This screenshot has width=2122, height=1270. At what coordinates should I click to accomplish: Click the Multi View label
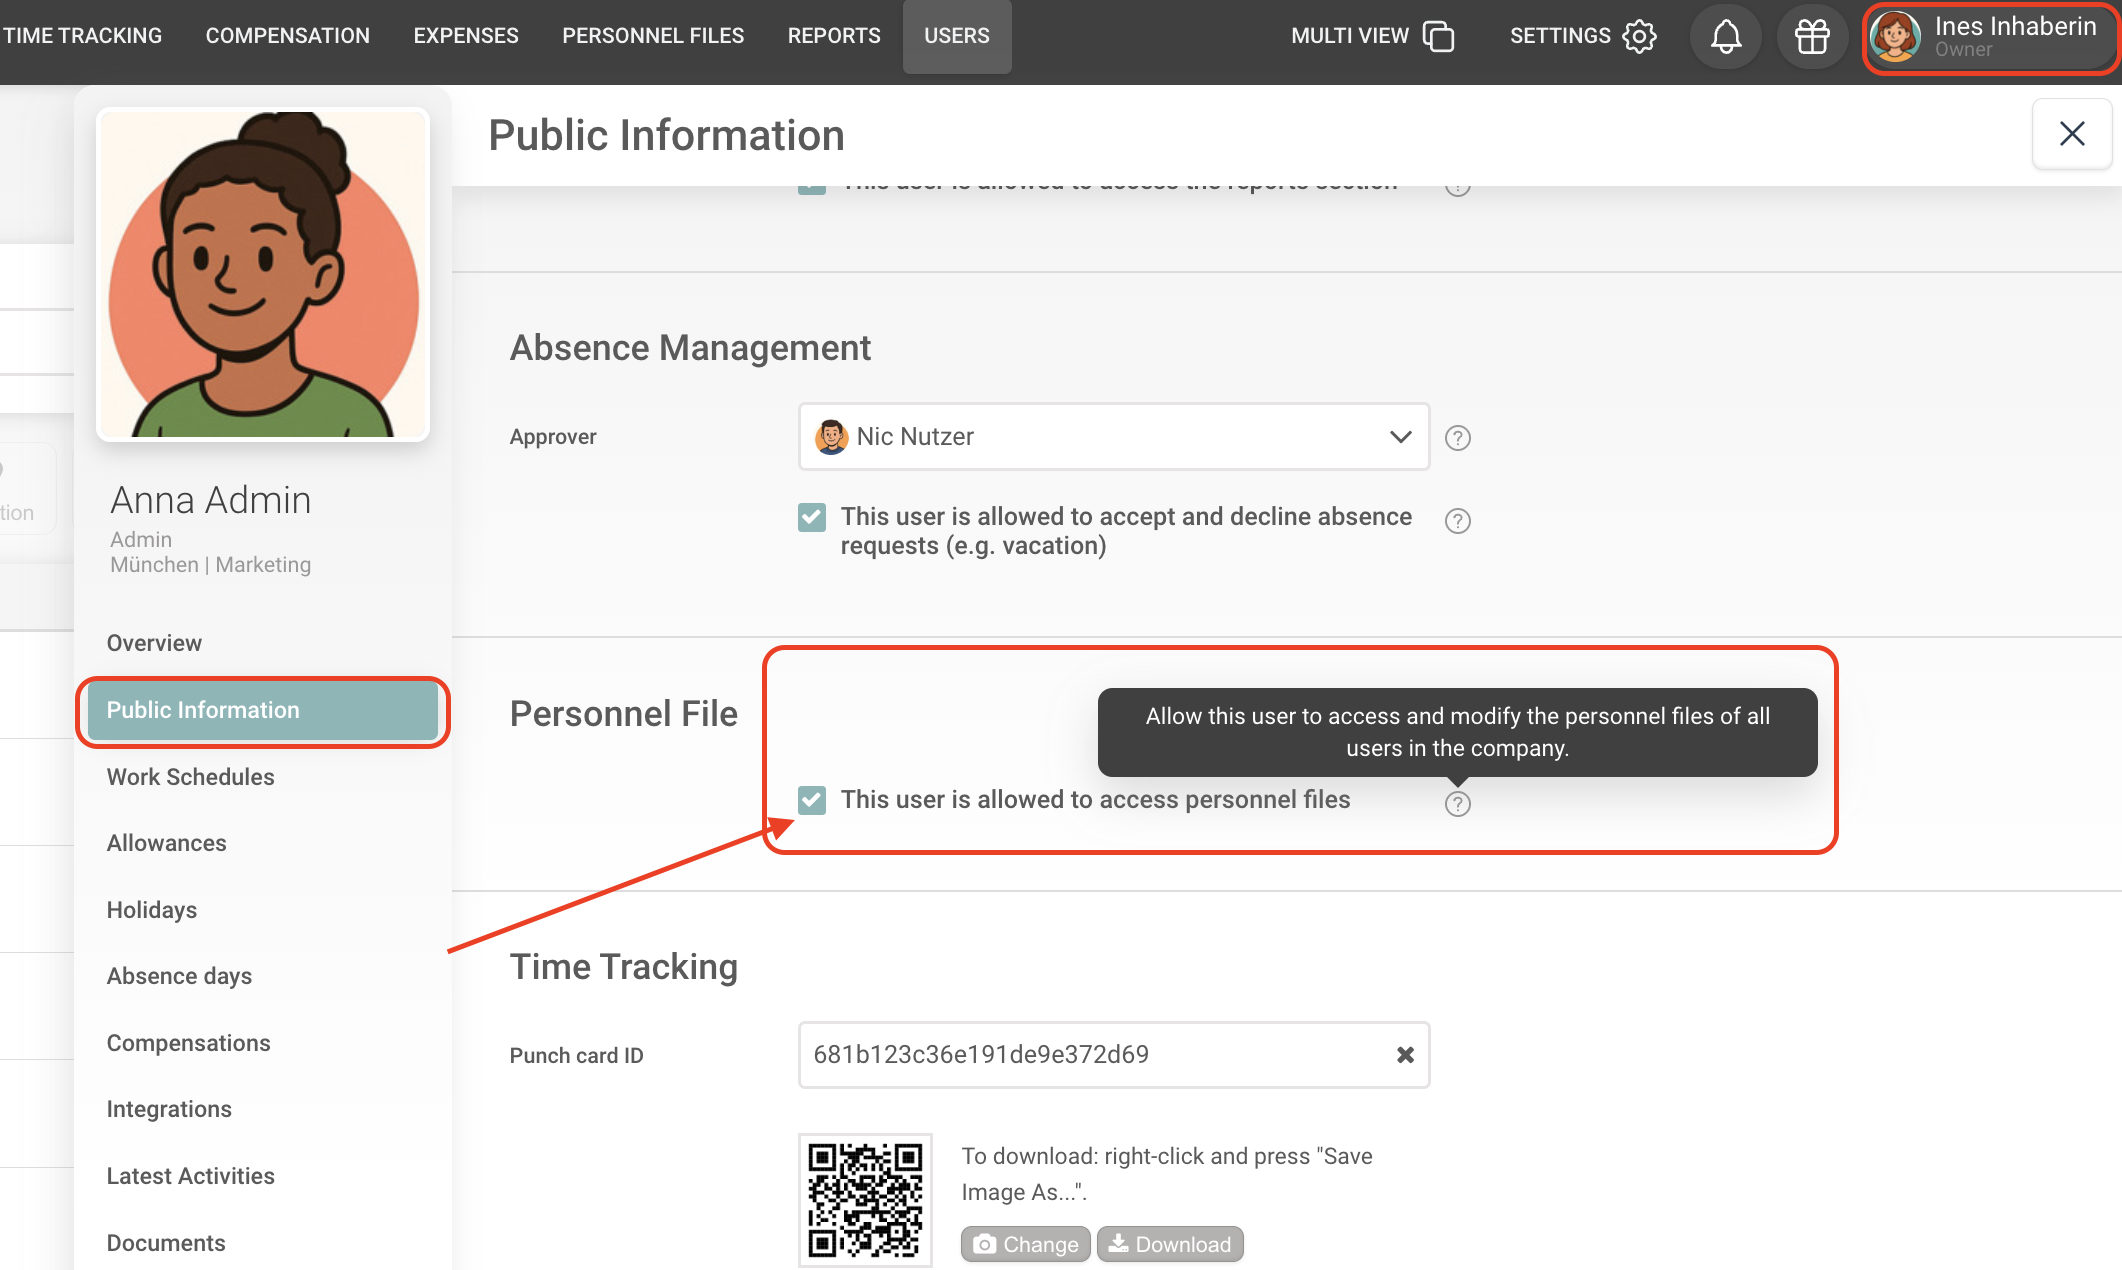[x=1350, y=36]
